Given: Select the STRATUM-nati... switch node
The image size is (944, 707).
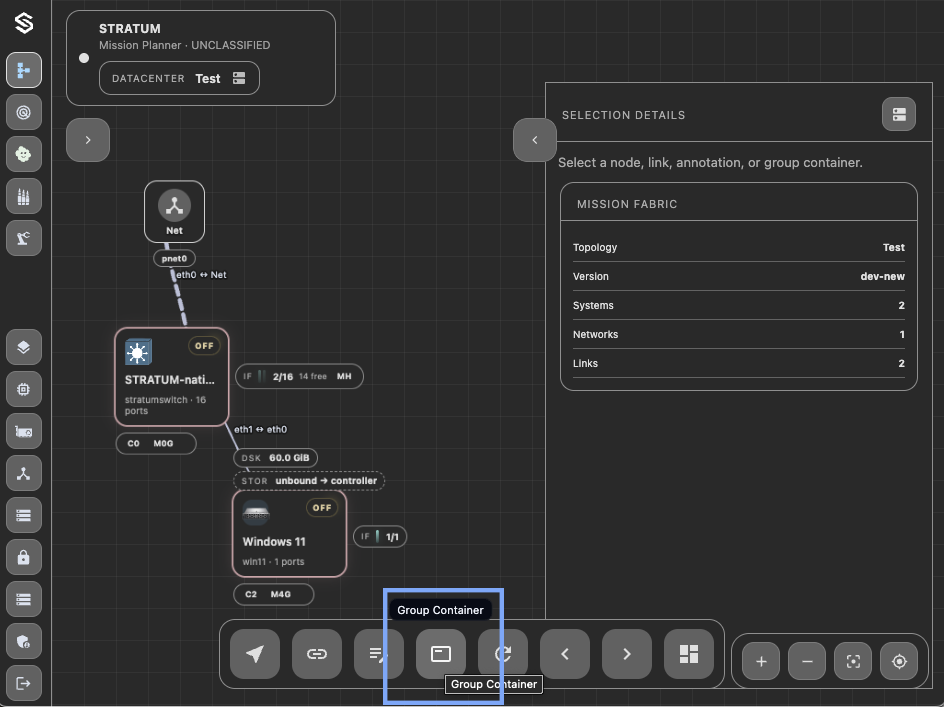Looking at the screenshot, I should [x=172, y=376].
